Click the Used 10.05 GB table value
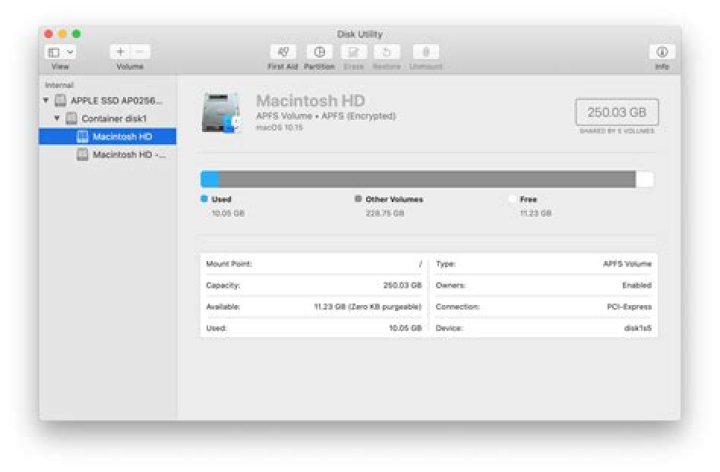 click(x=405, y=328)
